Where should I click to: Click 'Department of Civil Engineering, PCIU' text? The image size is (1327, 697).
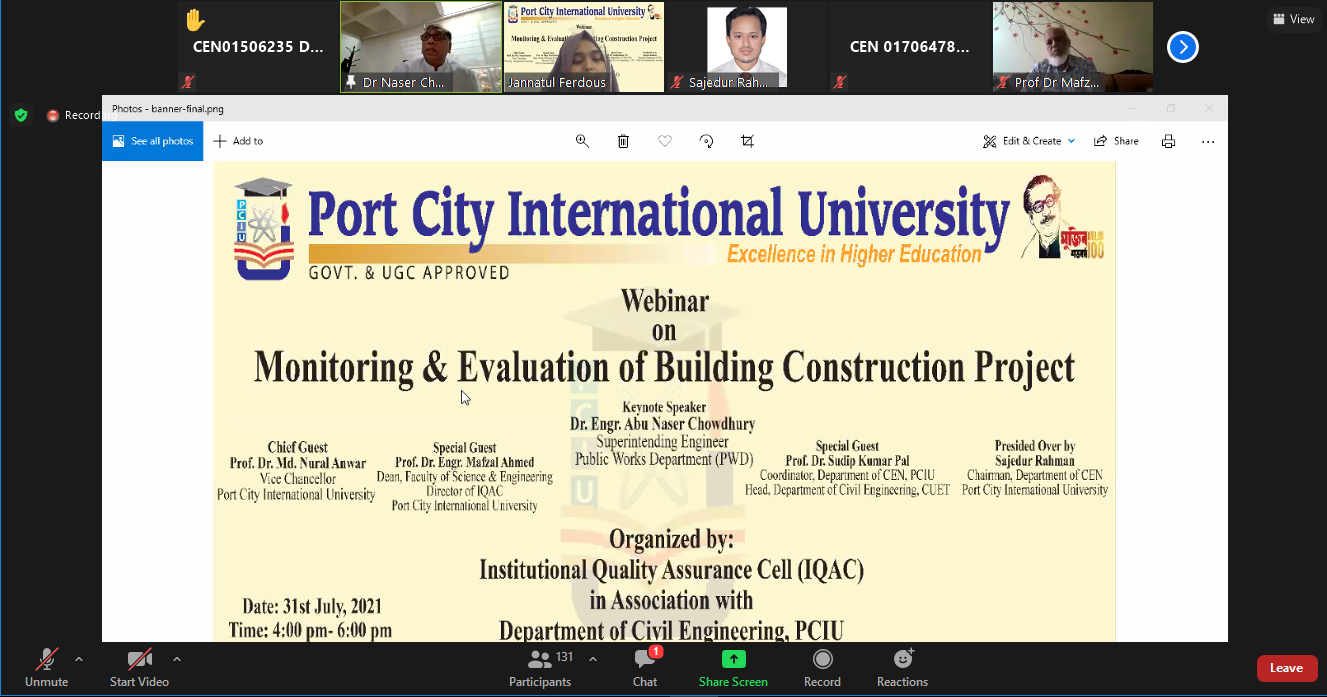click(x=671, y=630)
